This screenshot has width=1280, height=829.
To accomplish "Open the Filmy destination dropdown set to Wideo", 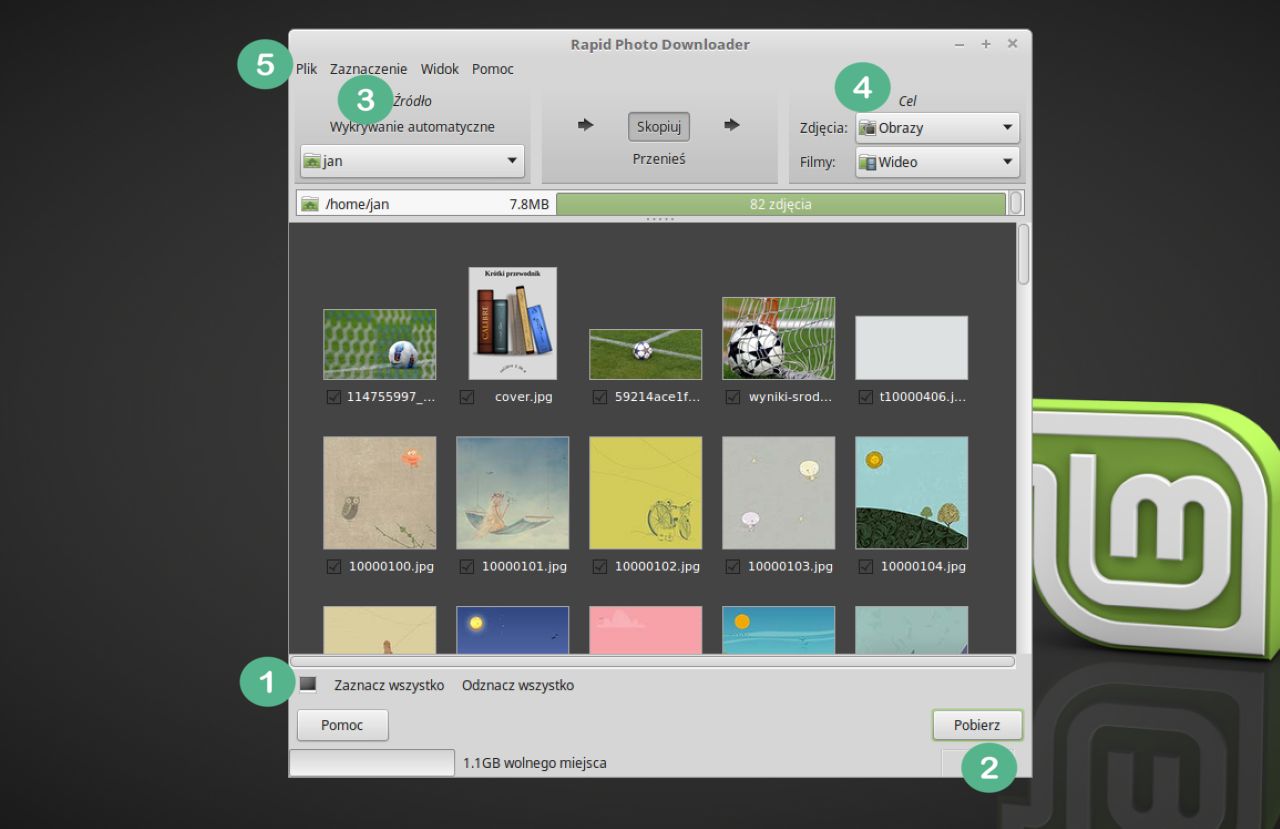I will coord(937,162).
